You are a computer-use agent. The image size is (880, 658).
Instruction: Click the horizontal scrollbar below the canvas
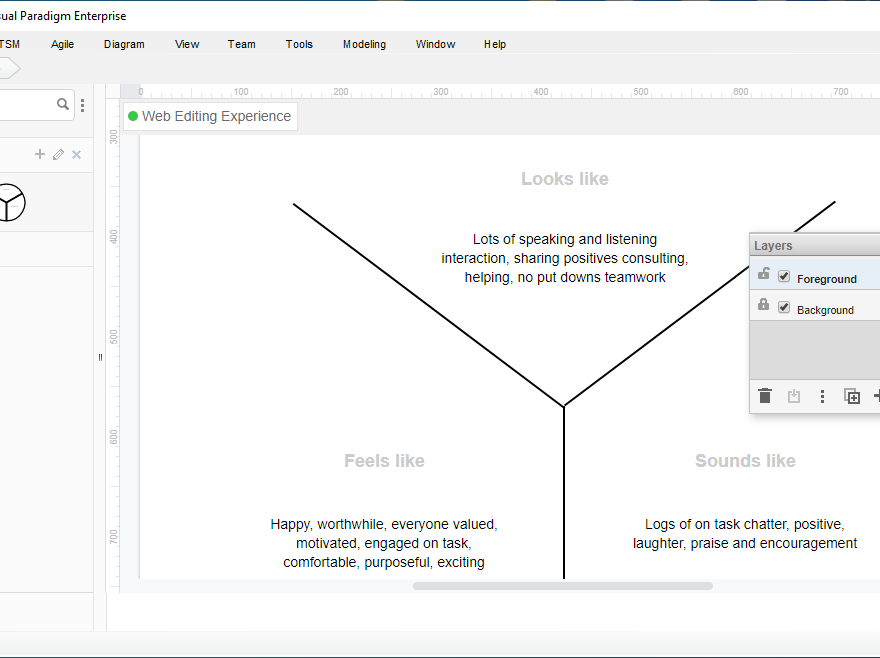tap(563, 586)
